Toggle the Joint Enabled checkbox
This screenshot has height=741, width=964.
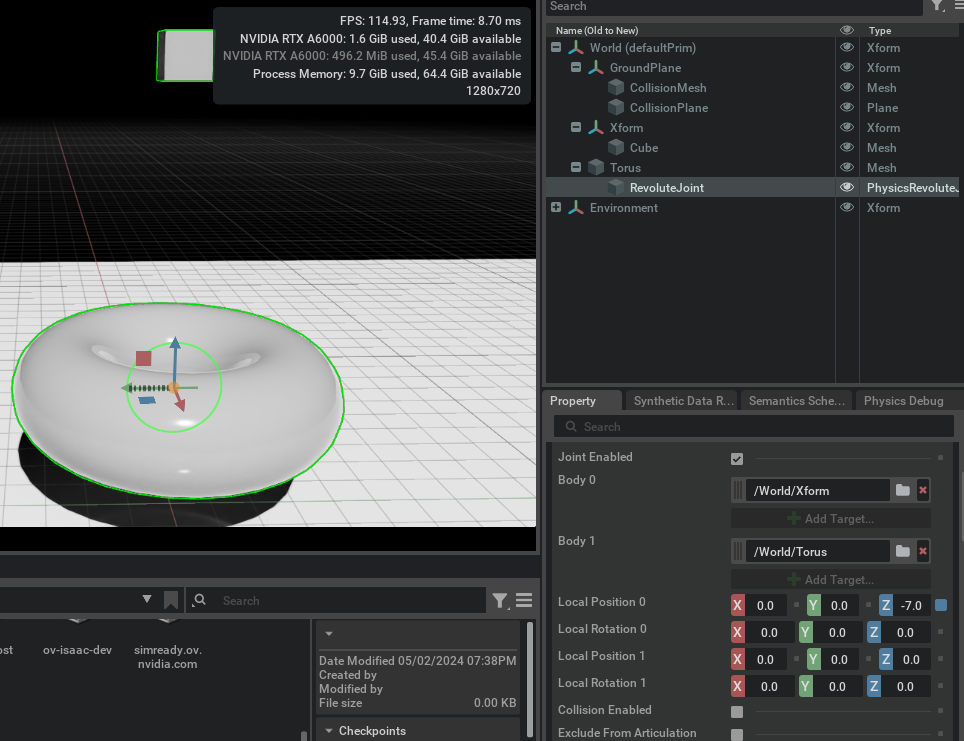[737, 458]
